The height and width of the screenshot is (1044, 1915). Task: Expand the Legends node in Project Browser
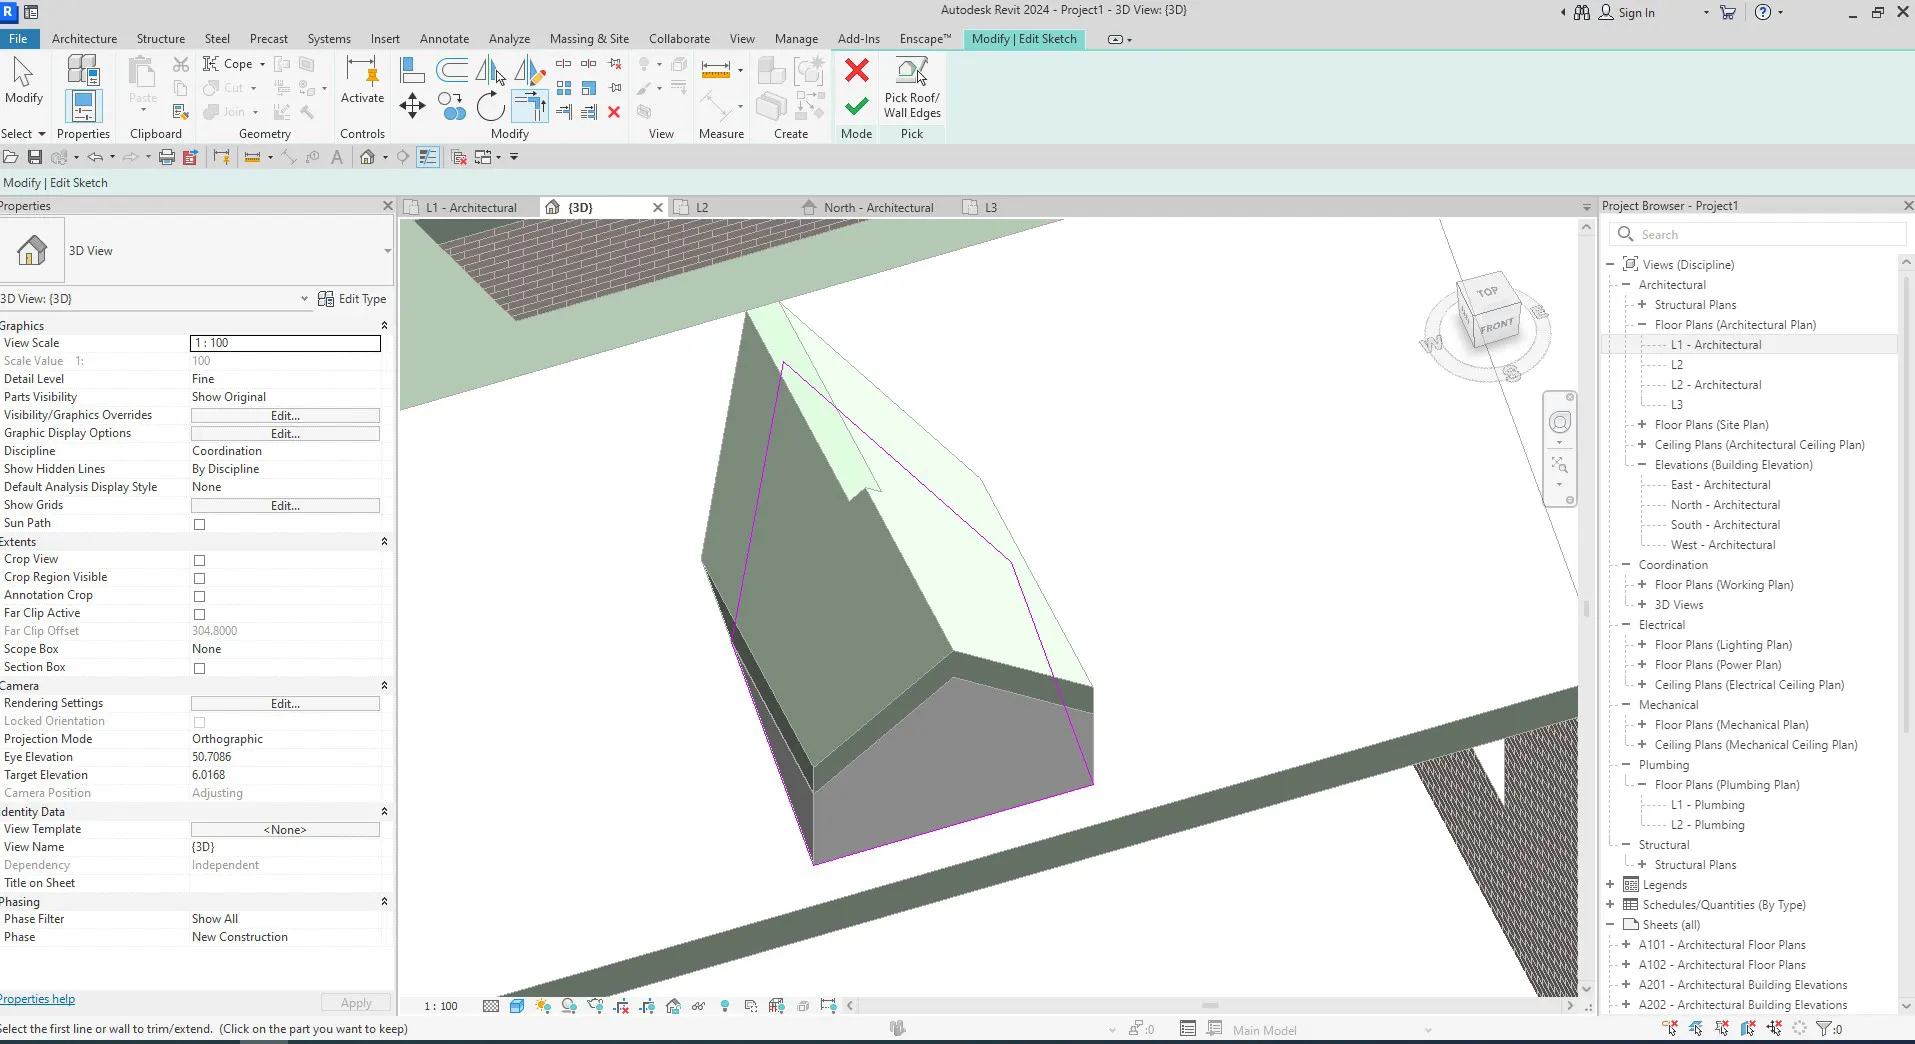pos(1610,885)
